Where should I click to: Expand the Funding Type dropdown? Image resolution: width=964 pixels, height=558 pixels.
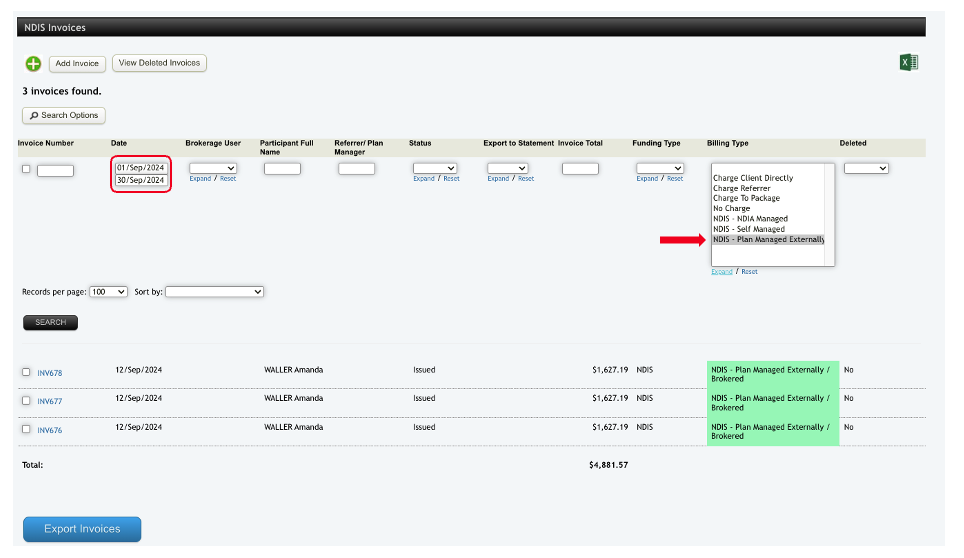pyautogui.click(x=659, y=168)
